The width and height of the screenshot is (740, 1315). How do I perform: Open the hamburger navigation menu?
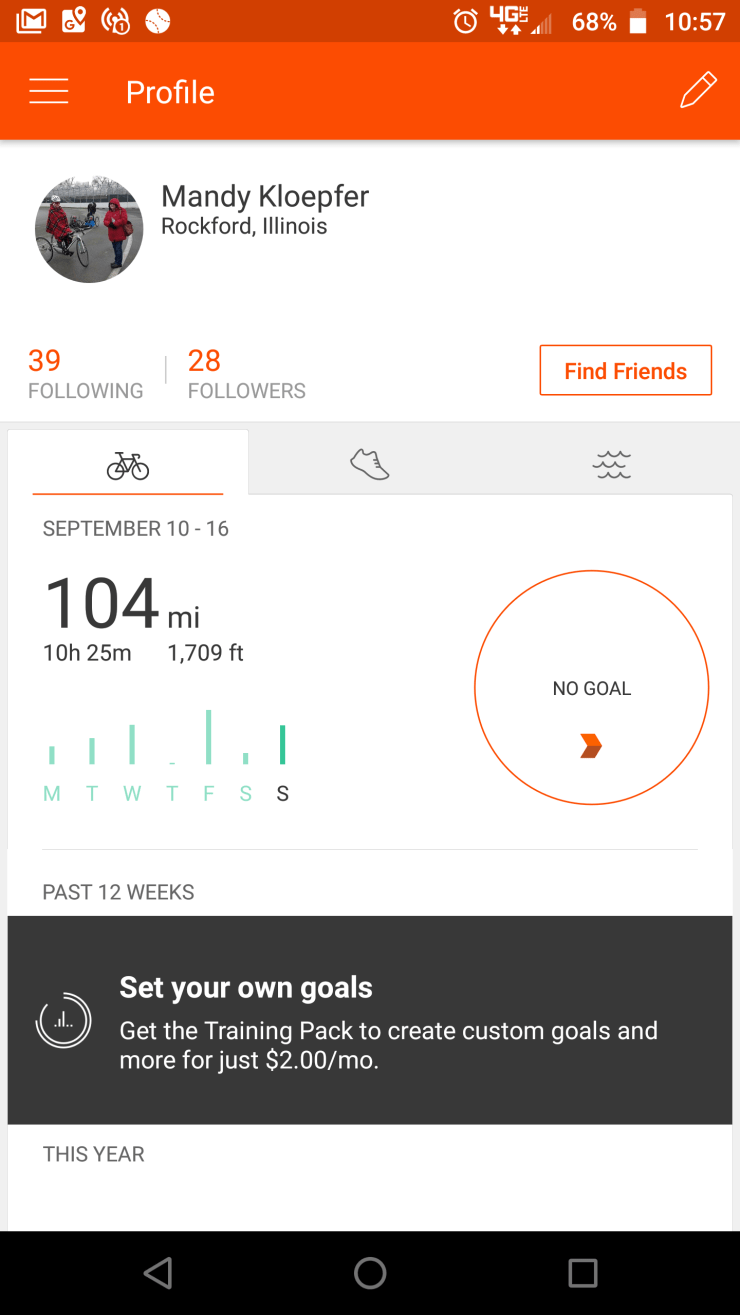click(x=49, y=92)
